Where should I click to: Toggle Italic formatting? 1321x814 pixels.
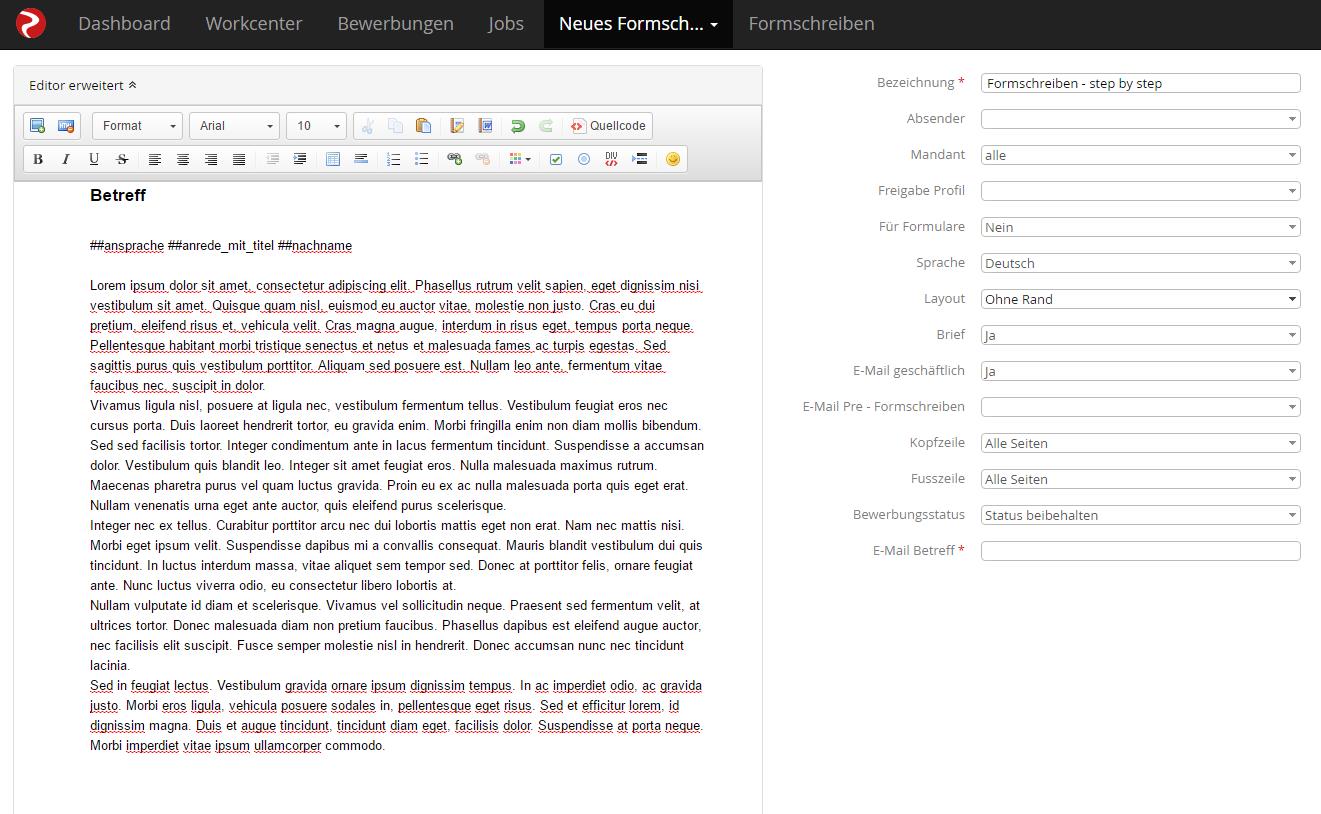(66, 159)
